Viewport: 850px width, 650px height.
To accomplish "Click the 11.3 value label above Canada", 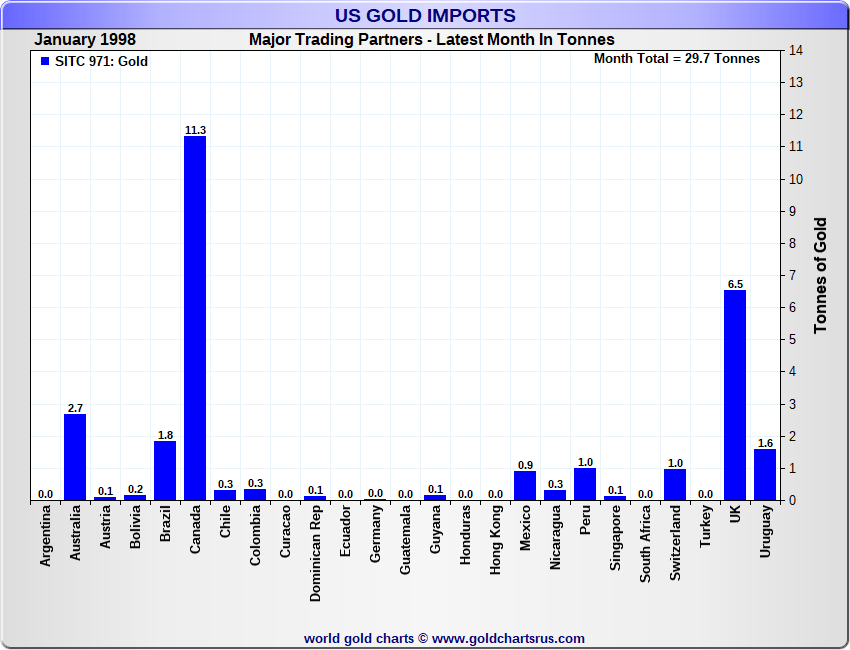I will [x=195, y=130].
